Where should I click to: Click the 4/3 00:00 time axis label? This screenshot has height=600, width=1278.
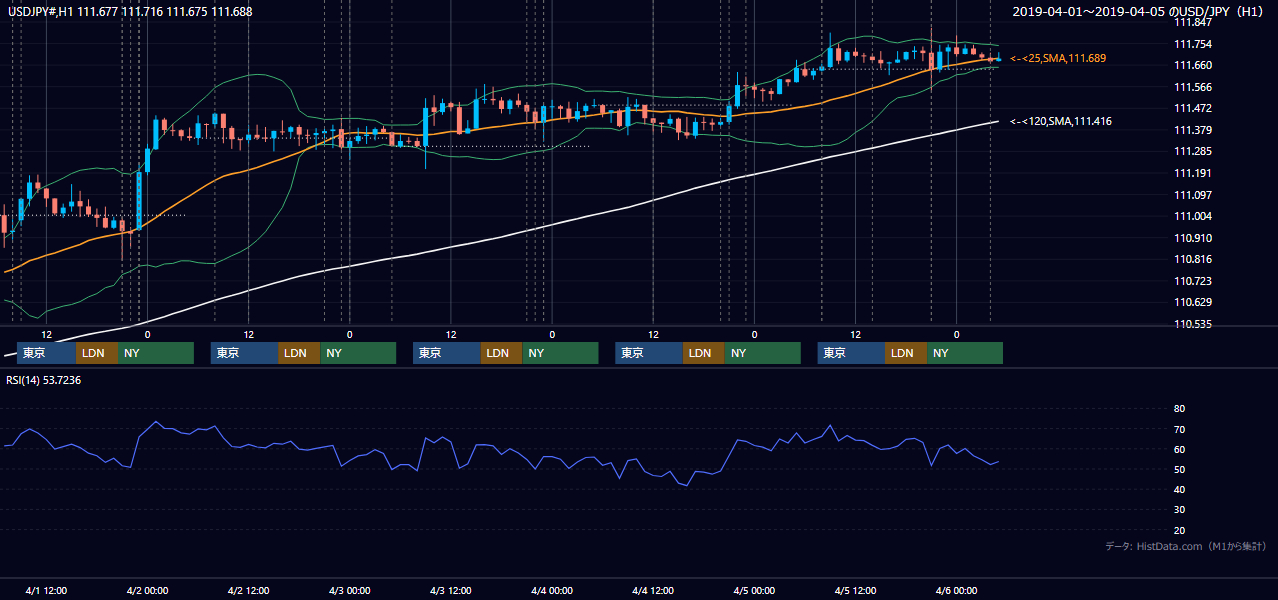click(349, 590)
